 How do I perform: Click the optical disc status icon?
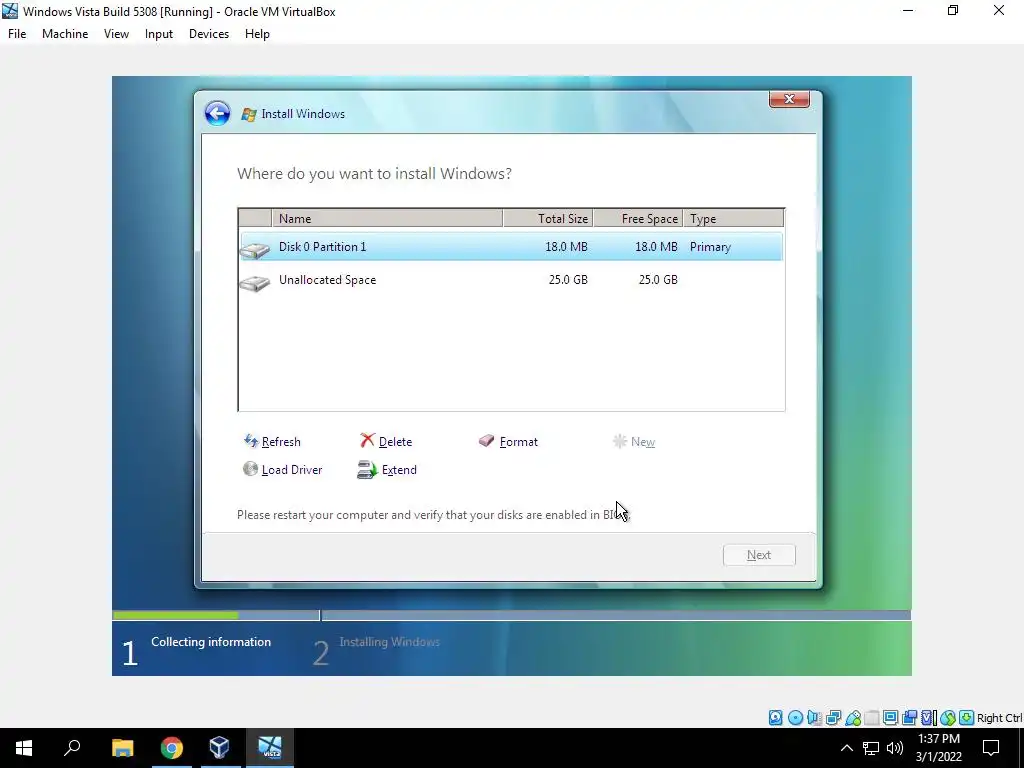coord(795,718)
